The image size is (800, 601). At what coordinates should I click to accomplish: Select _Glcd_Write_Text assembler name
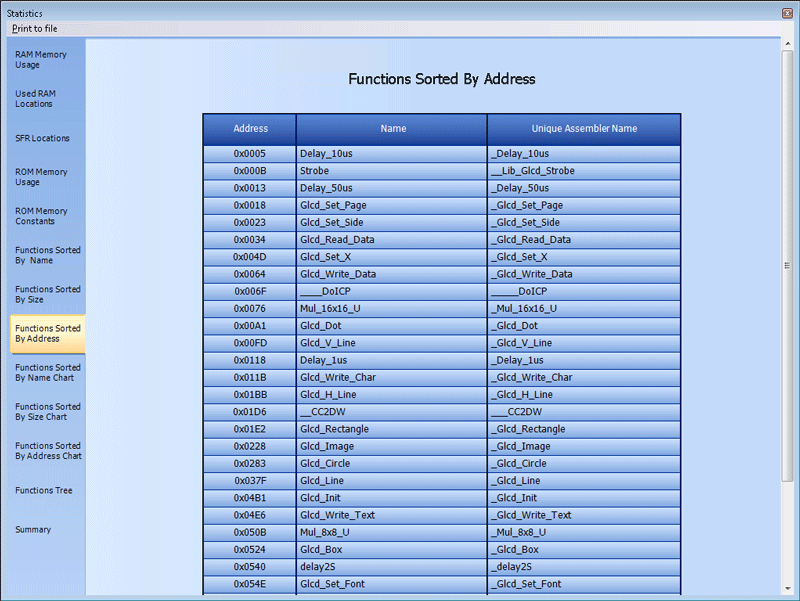coord(584,515)
